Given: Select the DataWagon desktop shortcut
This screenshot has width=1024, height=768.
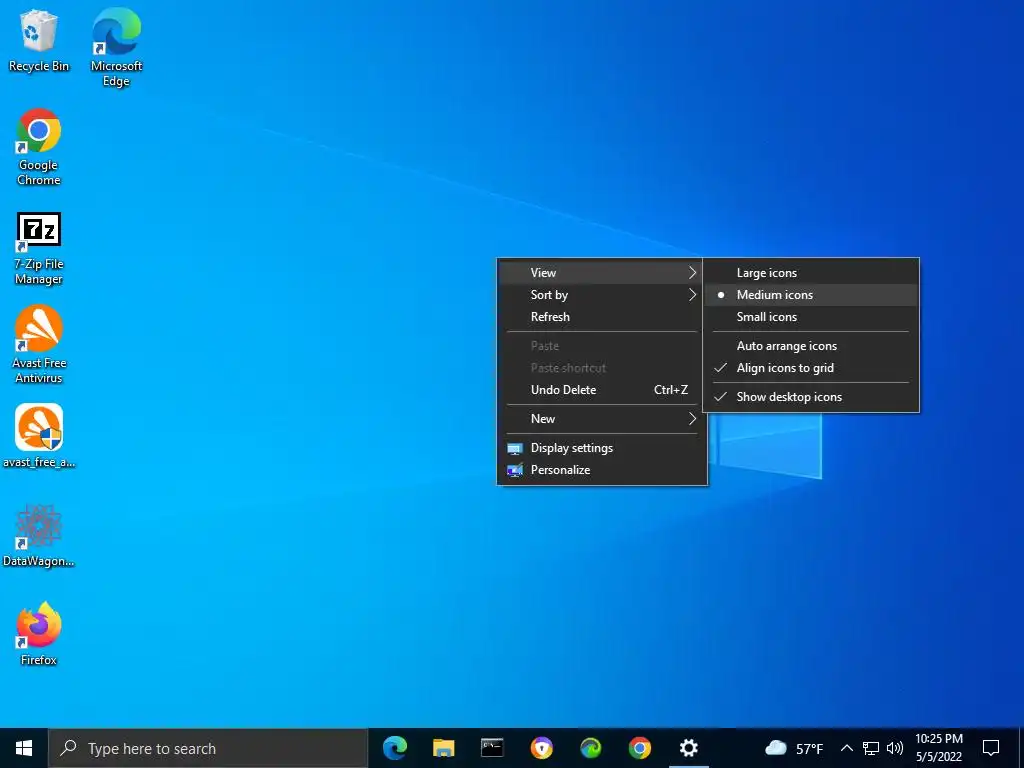Looking at the screenshot, I should click(39, 535).
